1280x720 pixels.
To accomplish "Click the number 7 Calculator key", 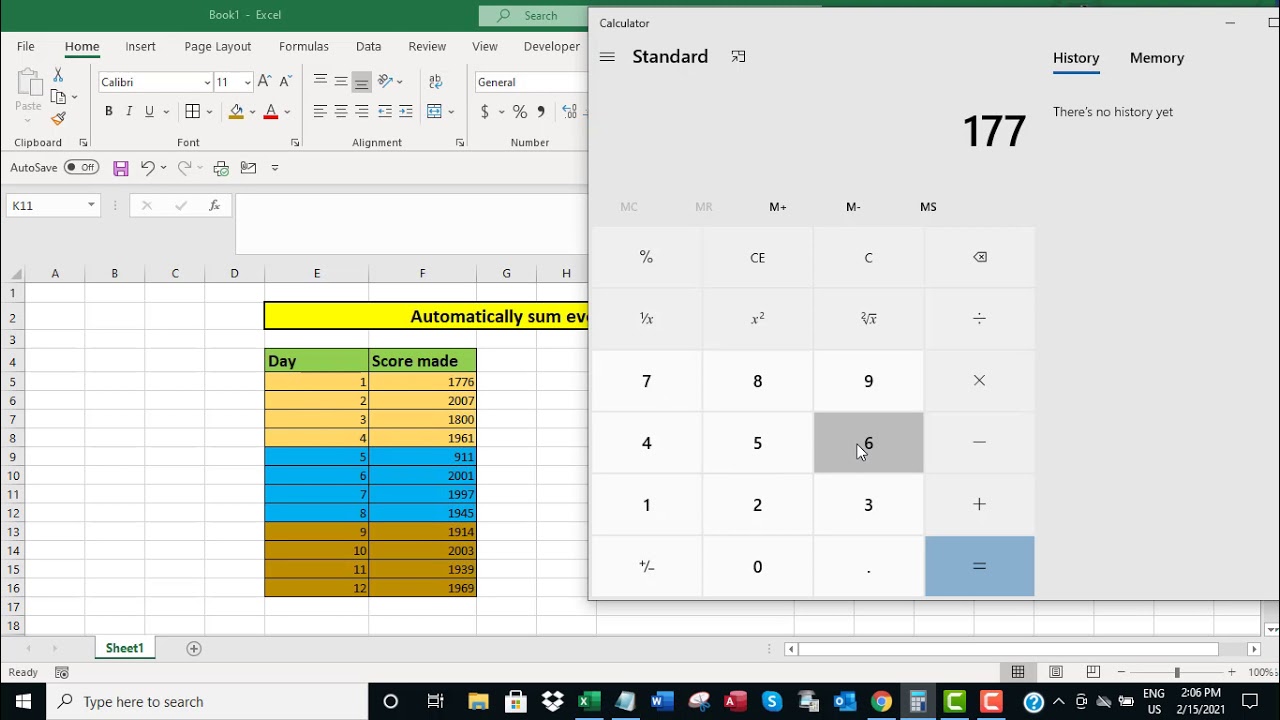I will (646, 381).
